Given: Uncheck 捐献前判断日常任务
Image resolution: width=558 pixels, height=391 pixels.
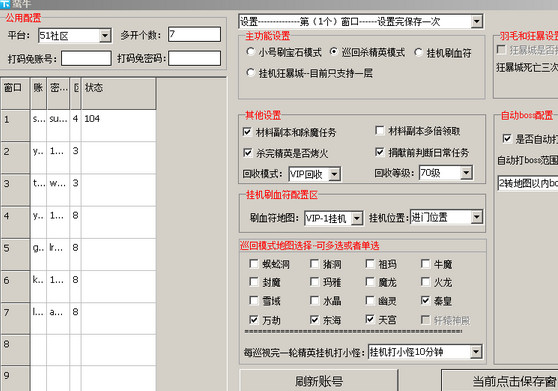Looking at the screenshot, I should tap(380, 152).
